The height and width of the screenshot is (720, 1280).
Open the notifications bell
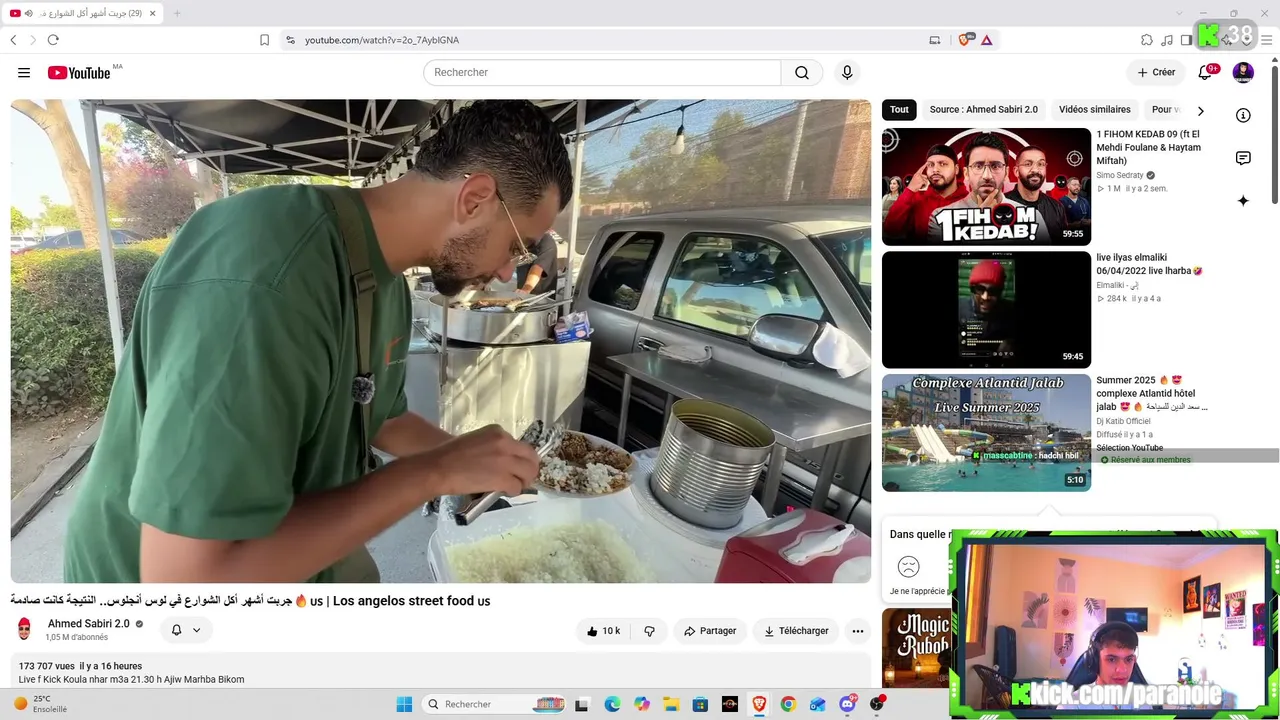1205,72
